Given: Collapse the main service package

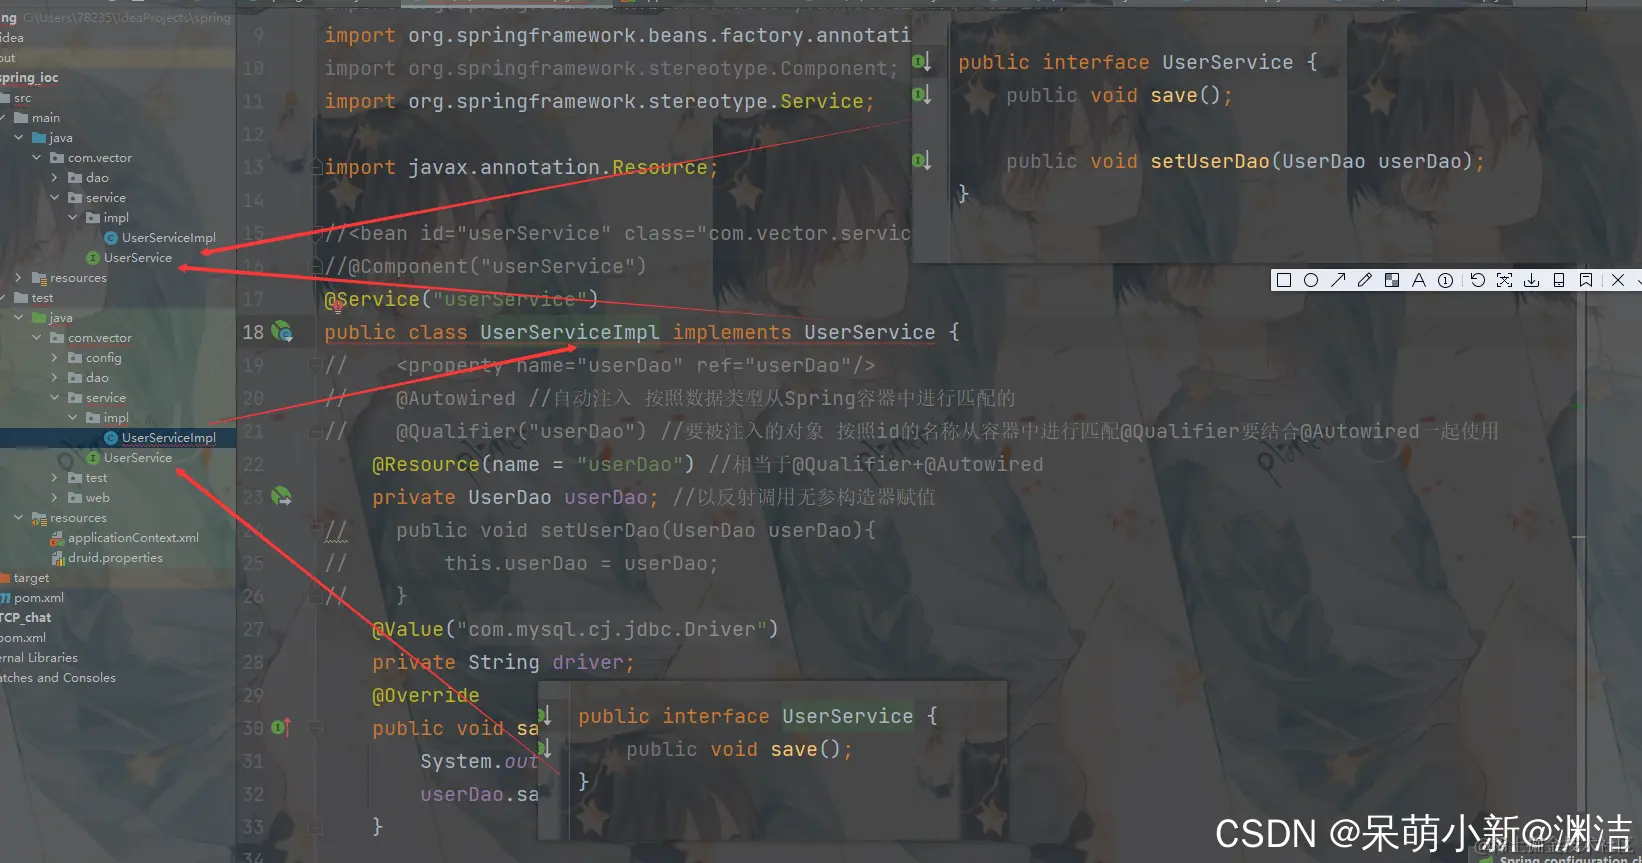Looking at the screenshot, I should click(54, 198).
